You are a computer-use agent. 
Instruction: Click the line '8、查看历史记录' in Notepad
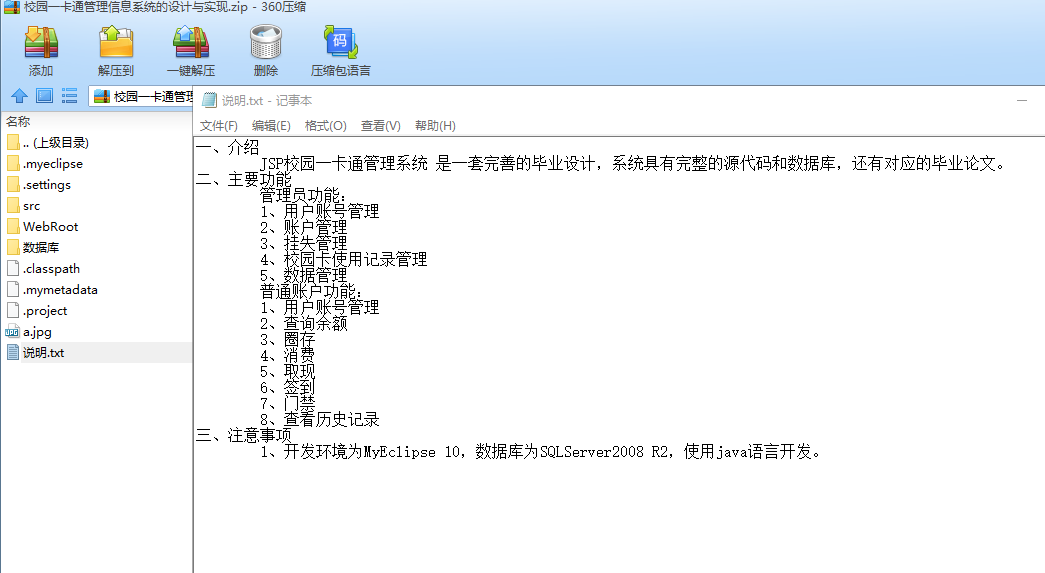pyautogui.click(x=319, y=419)
